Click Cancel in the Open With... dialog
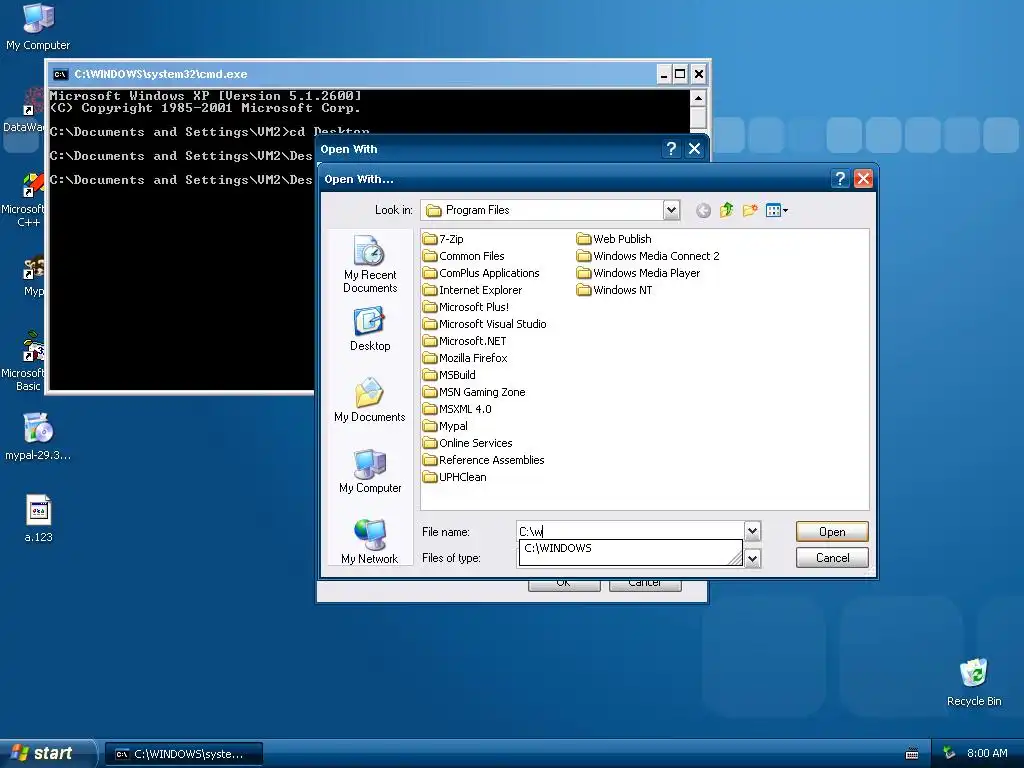 (x=832, y=558)
